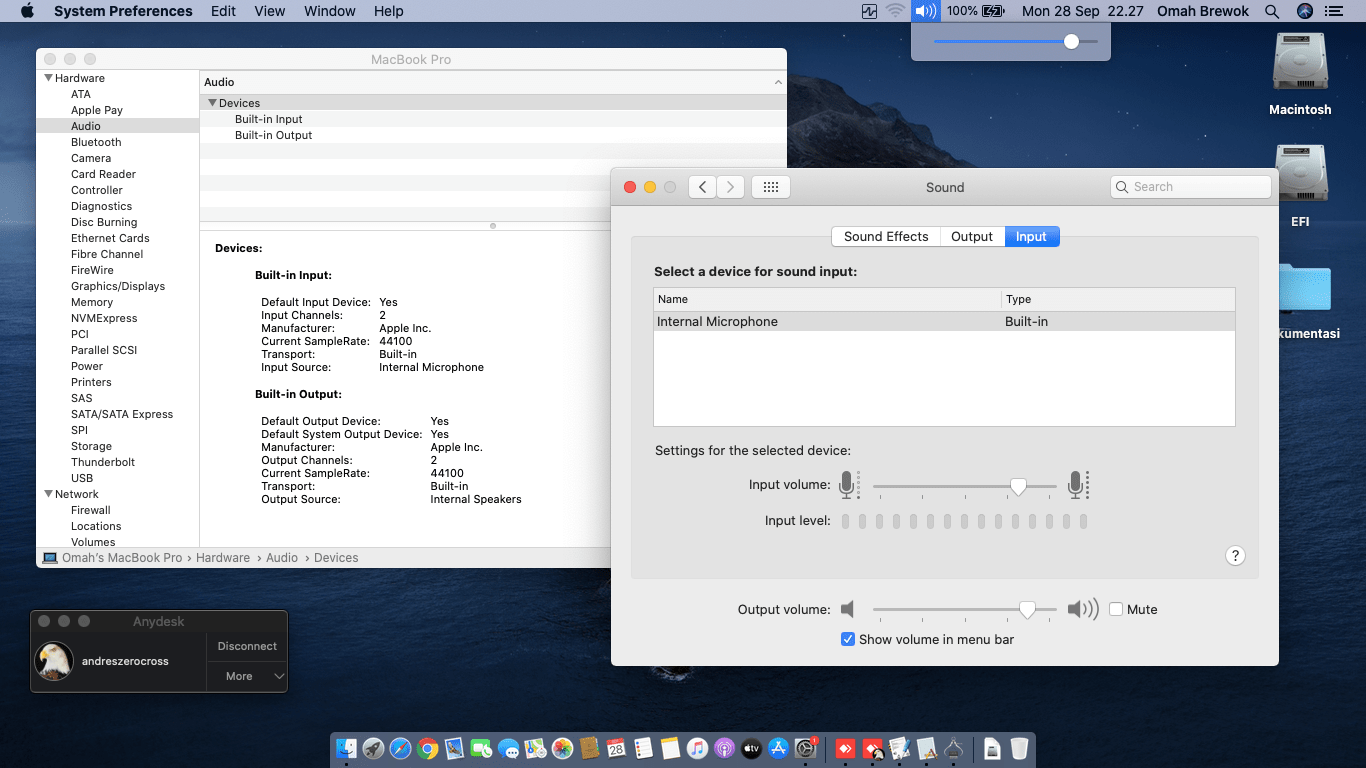Click the Search field in Sound window
Viewport: 1366px width, 768px height.
pos(1191,187)
